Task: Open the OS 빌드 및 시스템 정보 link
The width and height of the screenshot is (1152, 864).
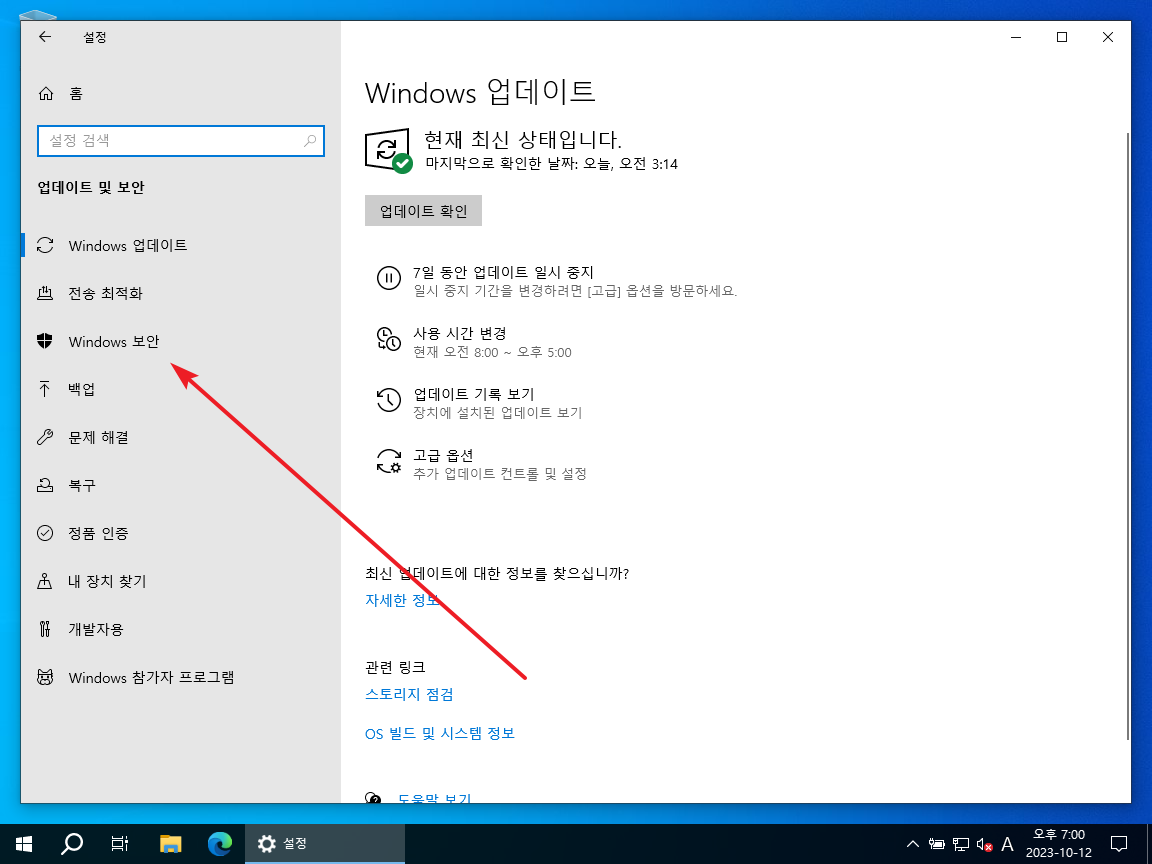Action: [440, 733]
